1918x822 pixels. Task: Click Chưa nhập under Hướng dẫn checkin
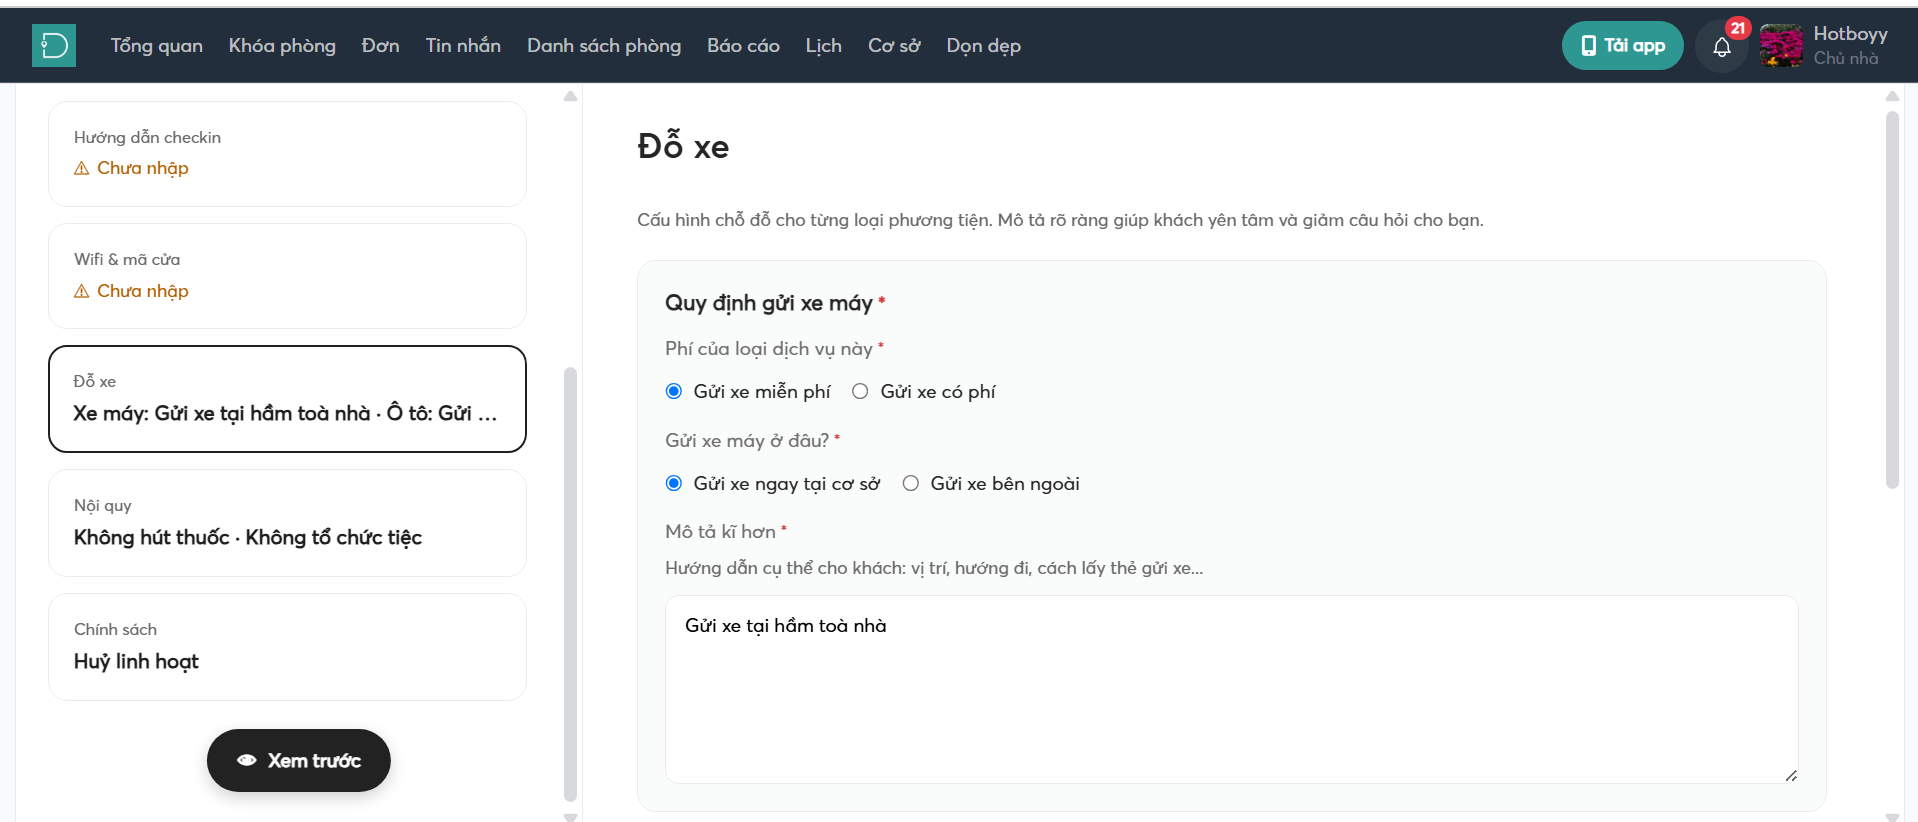[143, 168]
